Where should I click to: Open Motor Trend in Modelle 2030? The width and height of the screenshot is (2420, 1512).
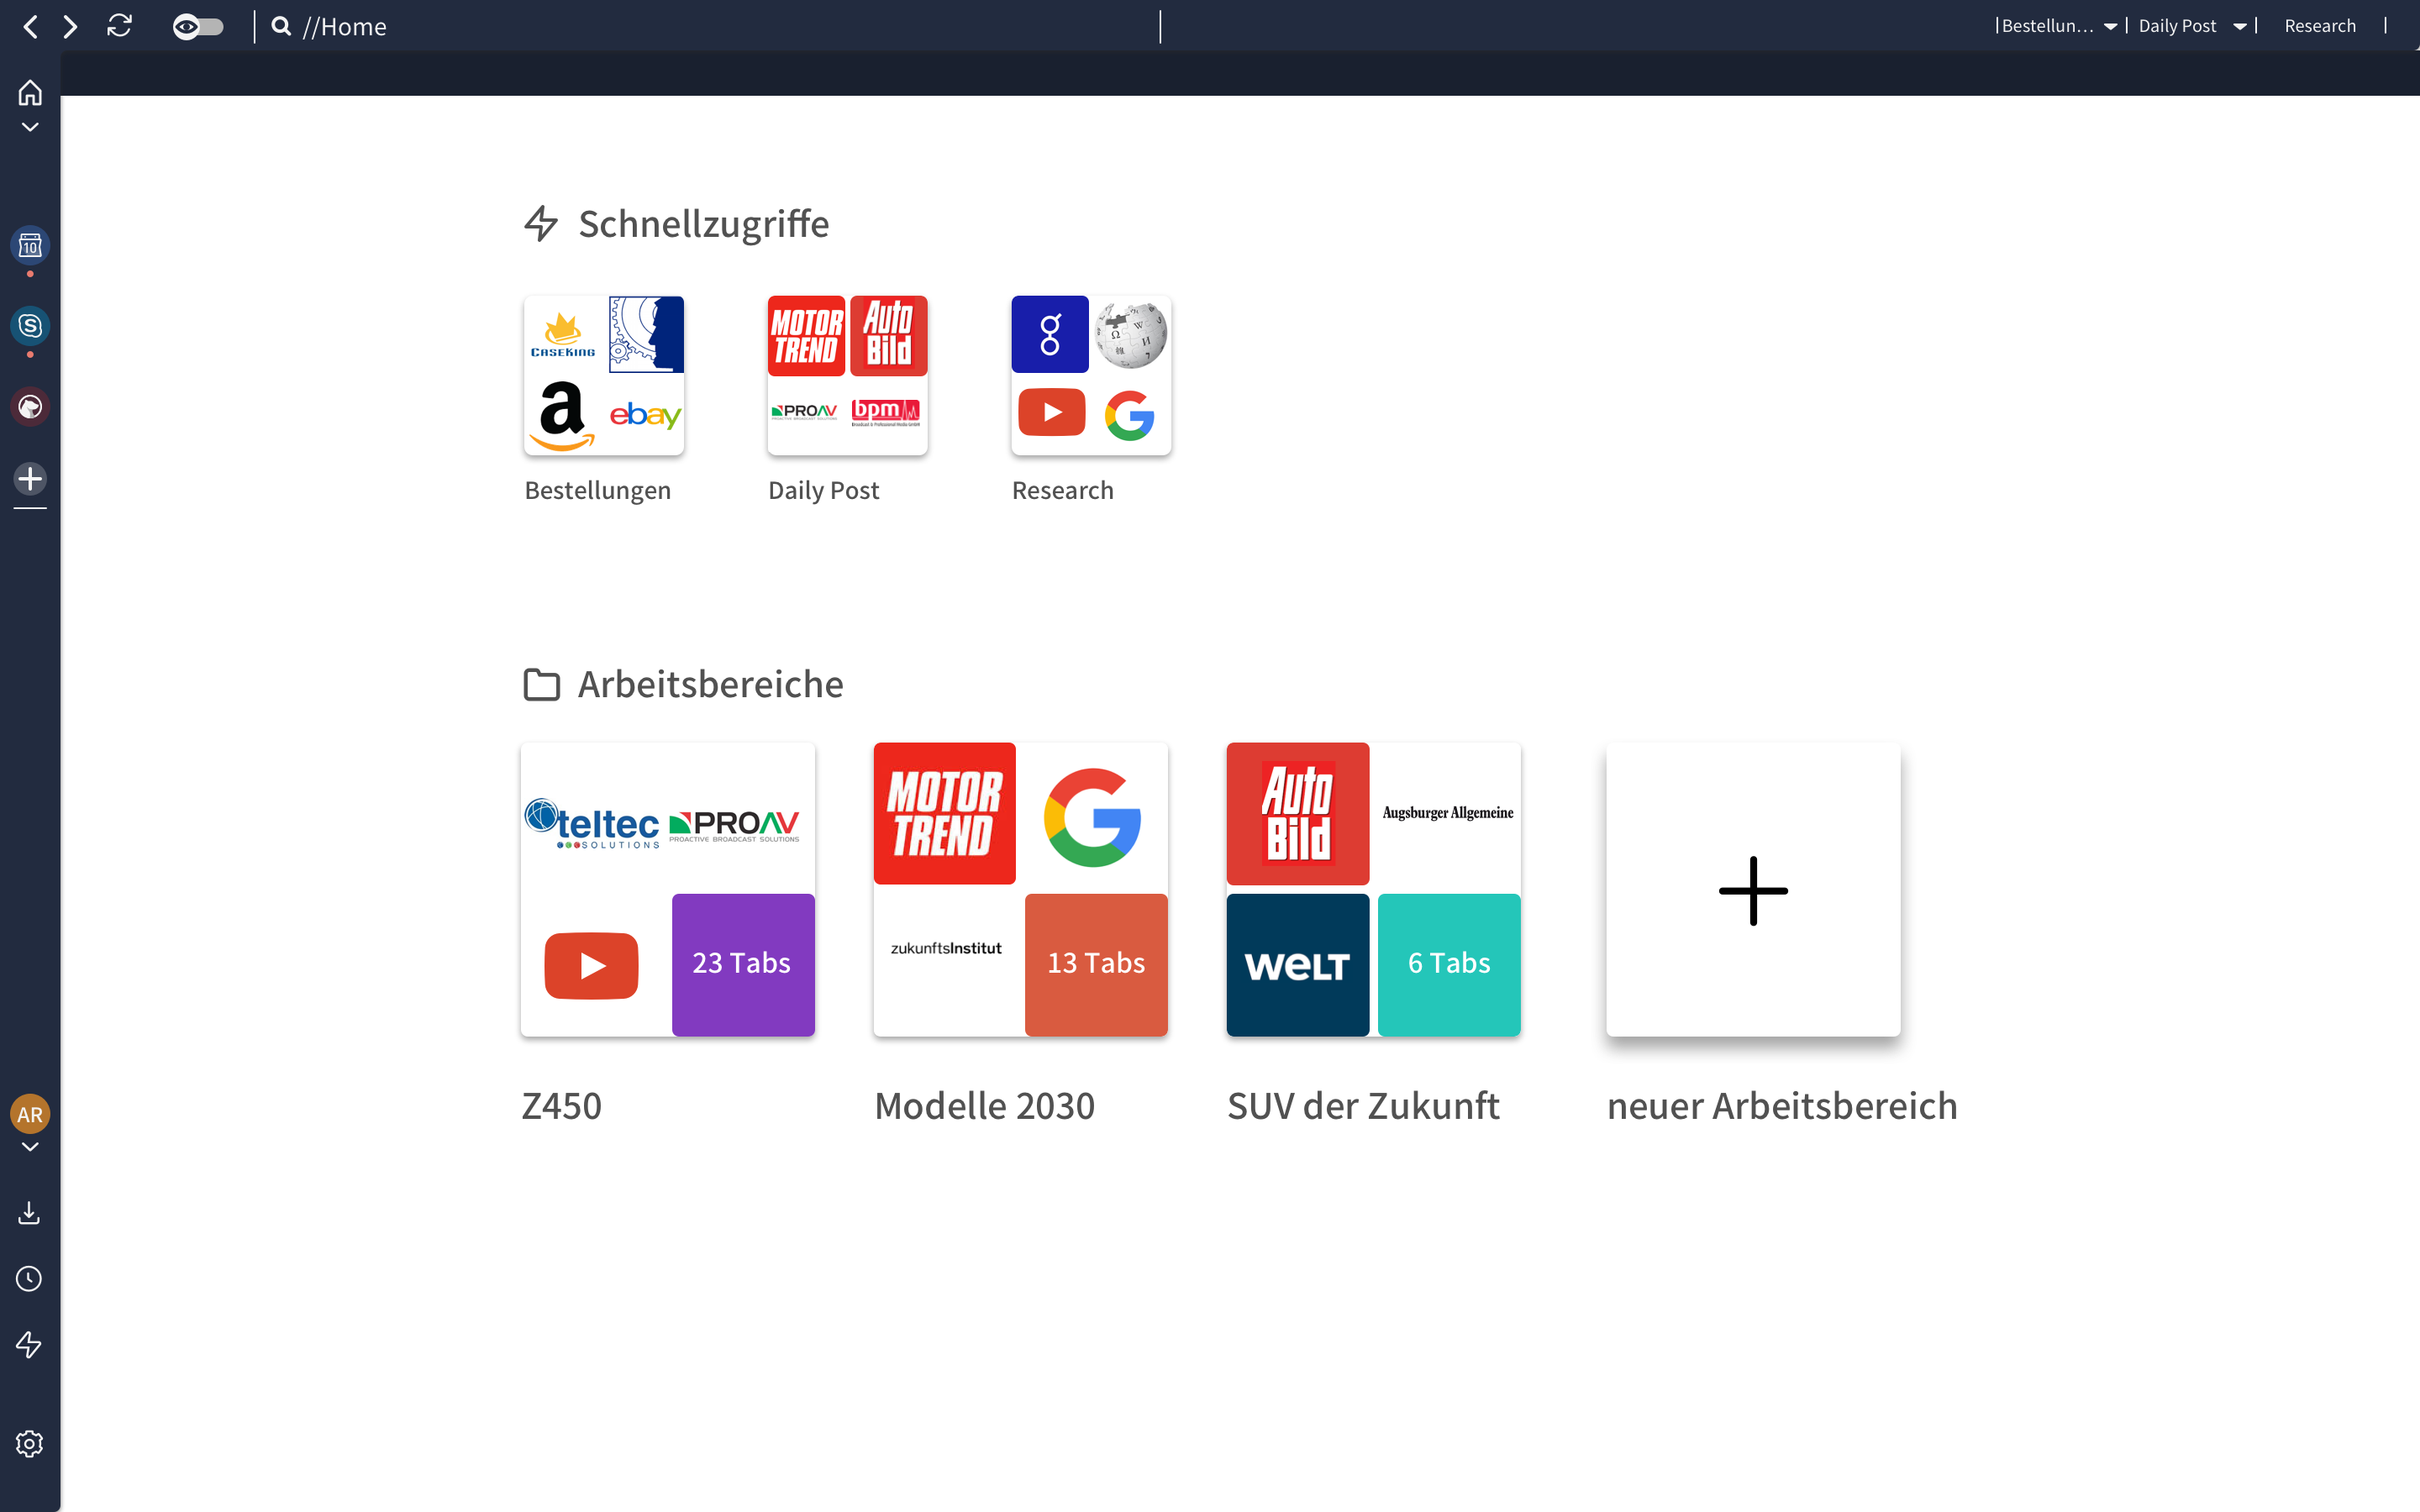[x=945, y=813]
